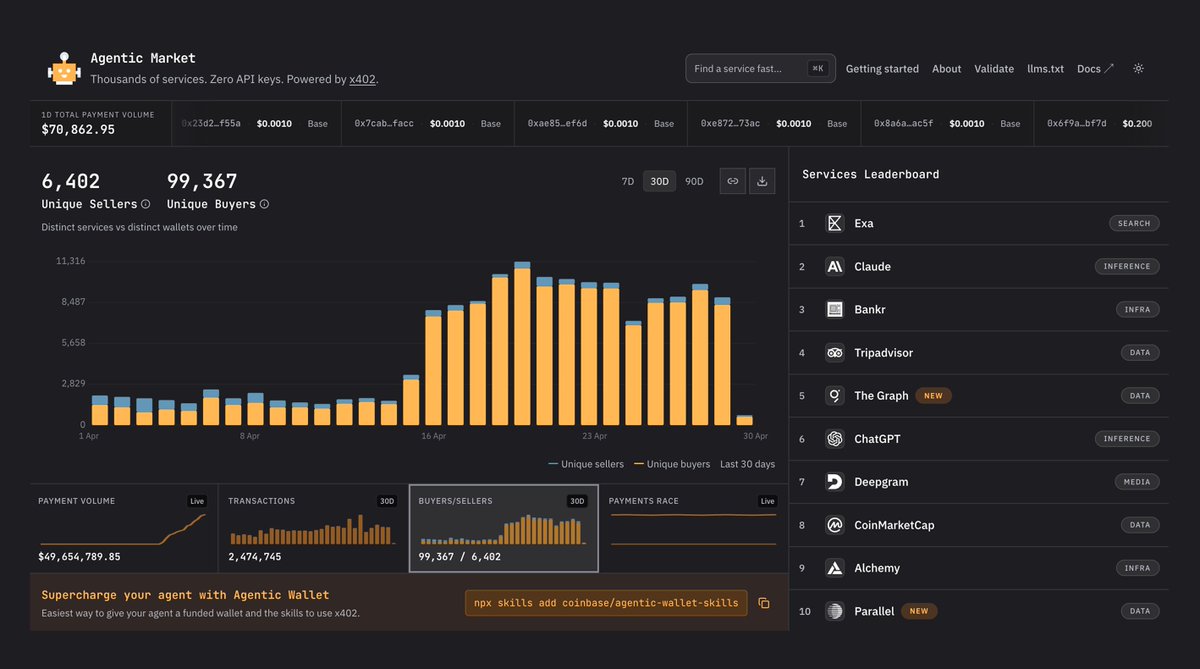Click the DATA tag on Tripadvisor row
The width and height of the screenshot is (1200, 669).
pyautogui.click(x=1140, y=352)
